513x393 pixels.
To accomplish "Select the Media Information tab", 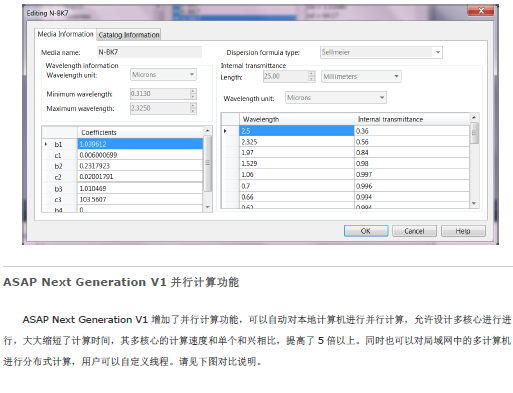I will [65, 34].
